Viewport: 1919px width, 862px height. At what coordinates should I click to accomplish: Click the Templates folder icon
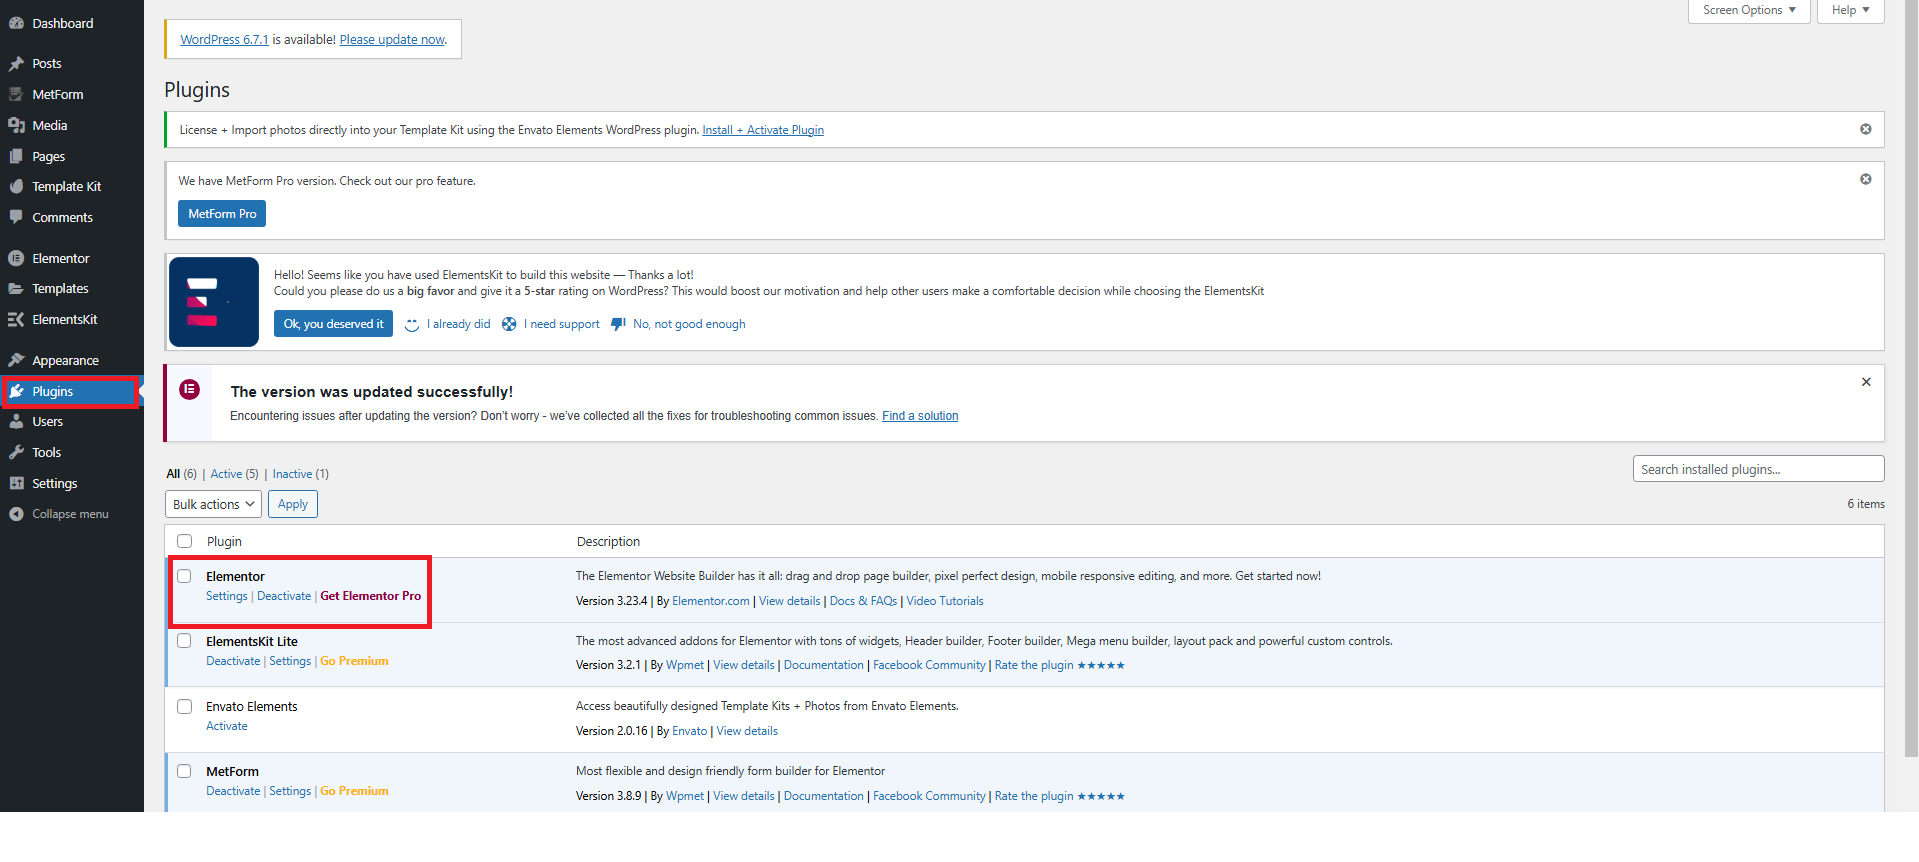tap(16, 288)
